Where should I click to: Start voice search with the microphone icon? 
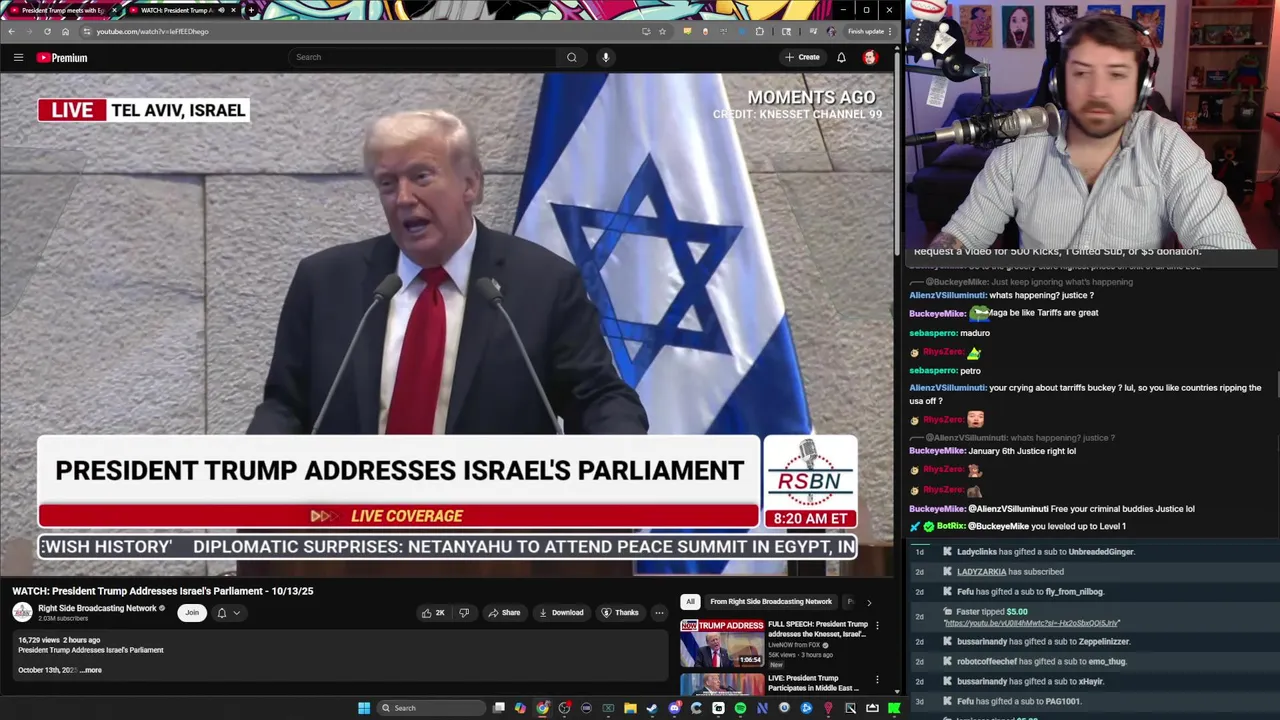coord(605,57)
